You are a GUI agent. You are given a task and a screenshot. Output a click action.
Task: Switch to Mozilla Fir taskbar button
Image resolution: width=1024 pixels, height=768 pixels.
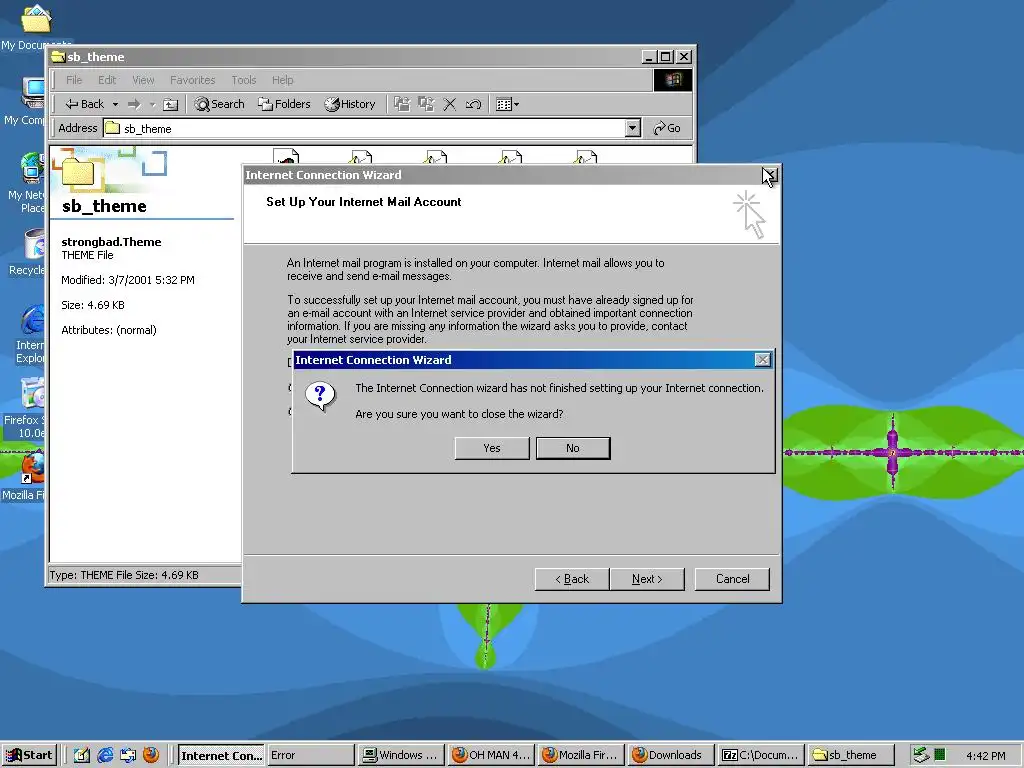(x=581, y=755)
